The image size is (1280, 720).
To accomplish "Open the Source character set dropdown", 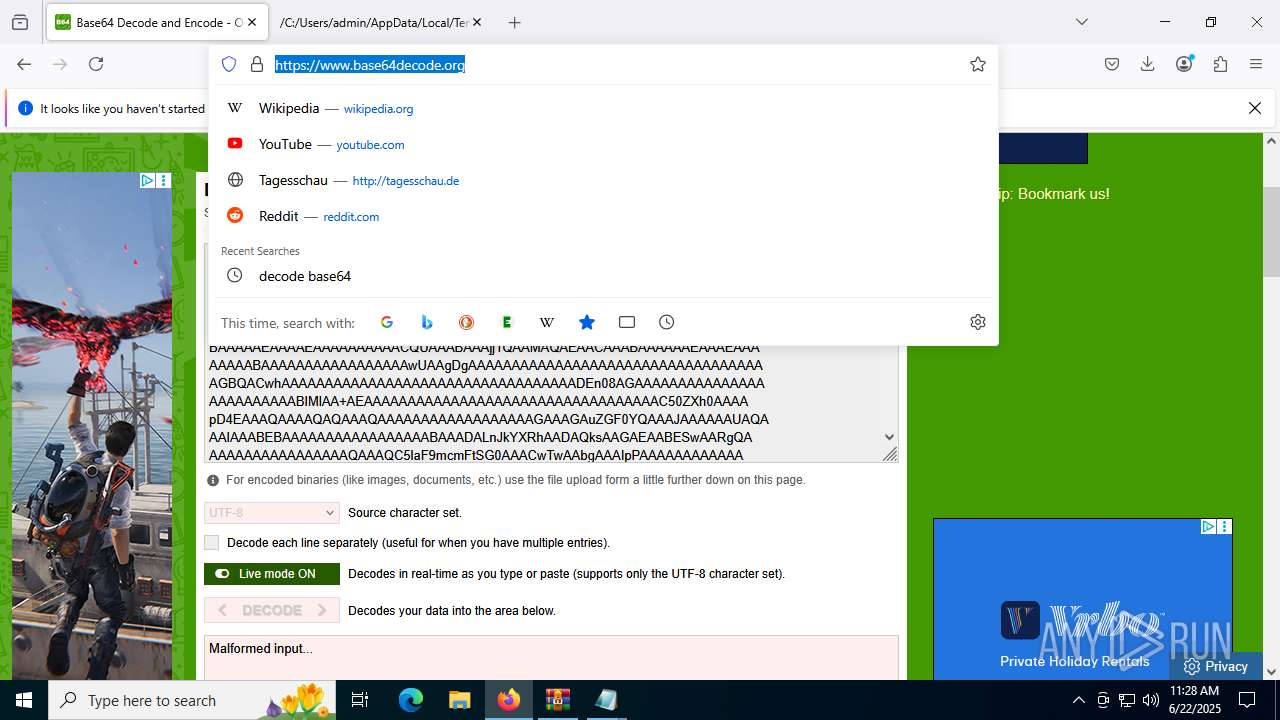I will 272,513.
